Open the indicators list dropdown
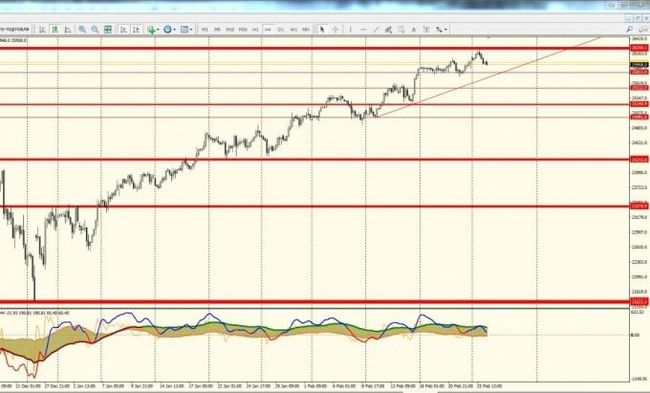Image resolution: width=650 pixels, height=393 pixels. pos(153,29)
